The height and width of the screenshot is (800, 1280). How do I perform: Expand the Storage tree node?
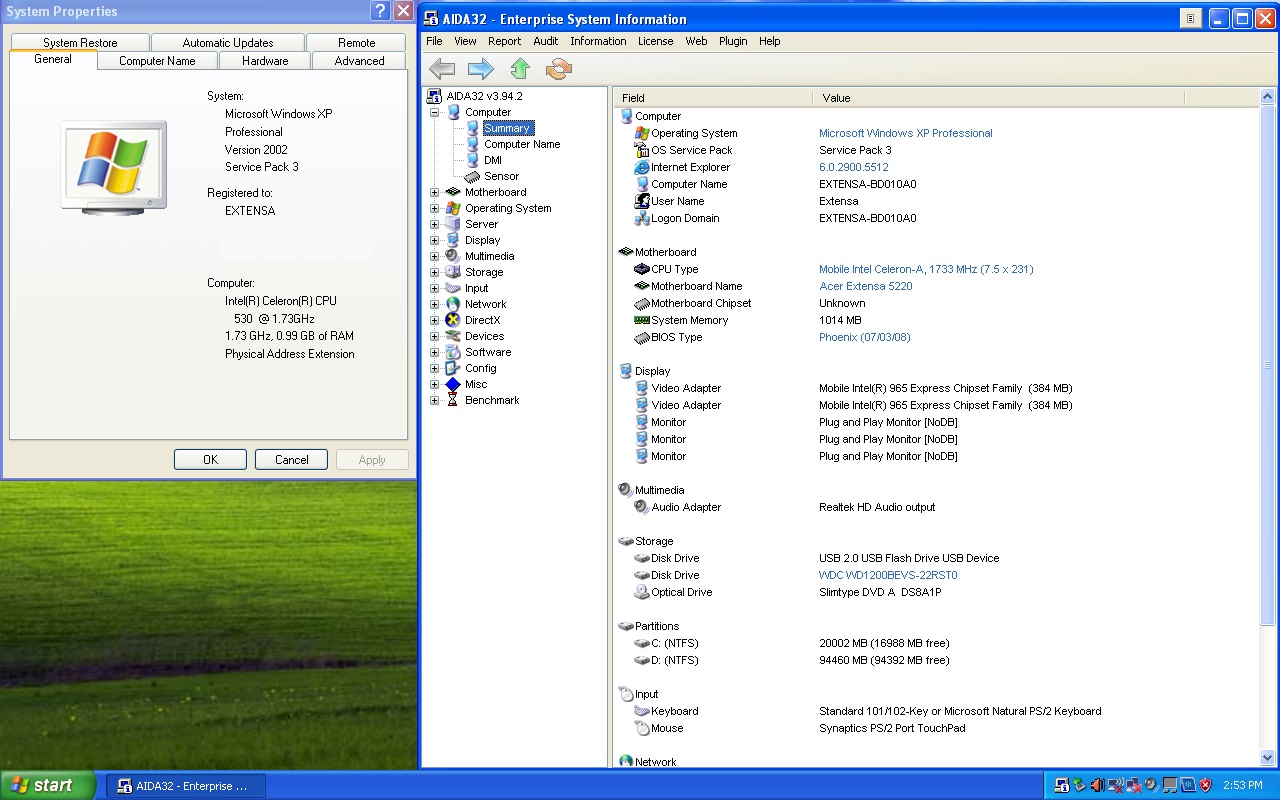click(x=435, y=272)
